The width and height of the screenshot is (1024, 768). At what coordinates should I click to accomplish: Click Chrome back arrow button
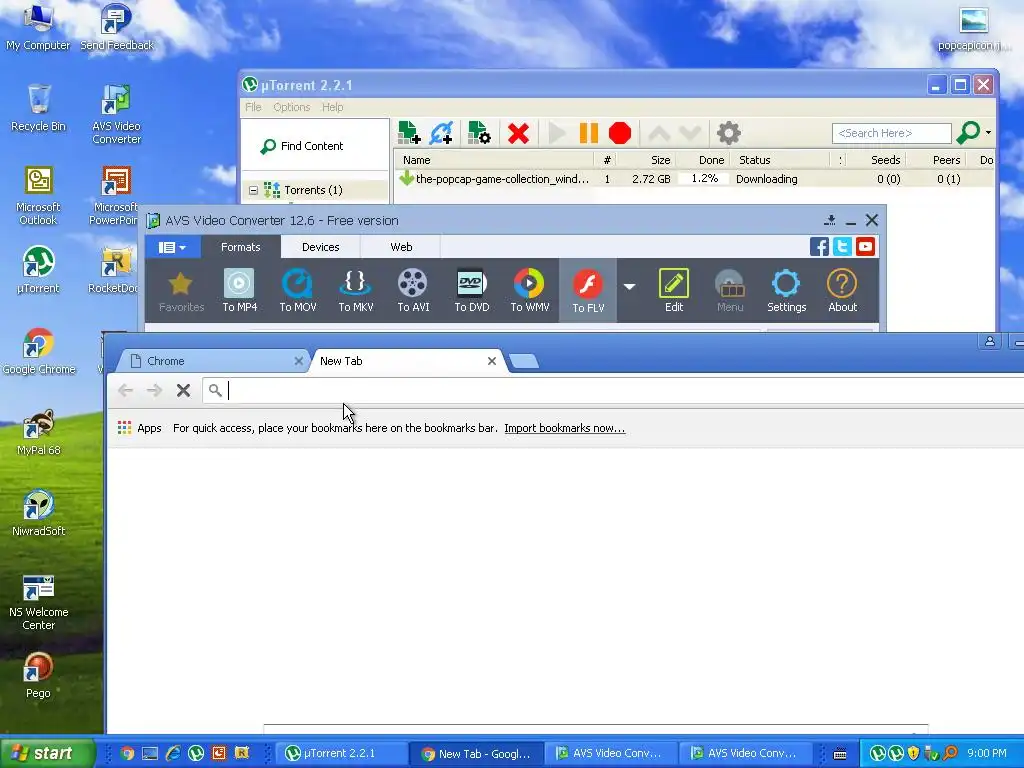pyautogui.click(x=125, y=391)
